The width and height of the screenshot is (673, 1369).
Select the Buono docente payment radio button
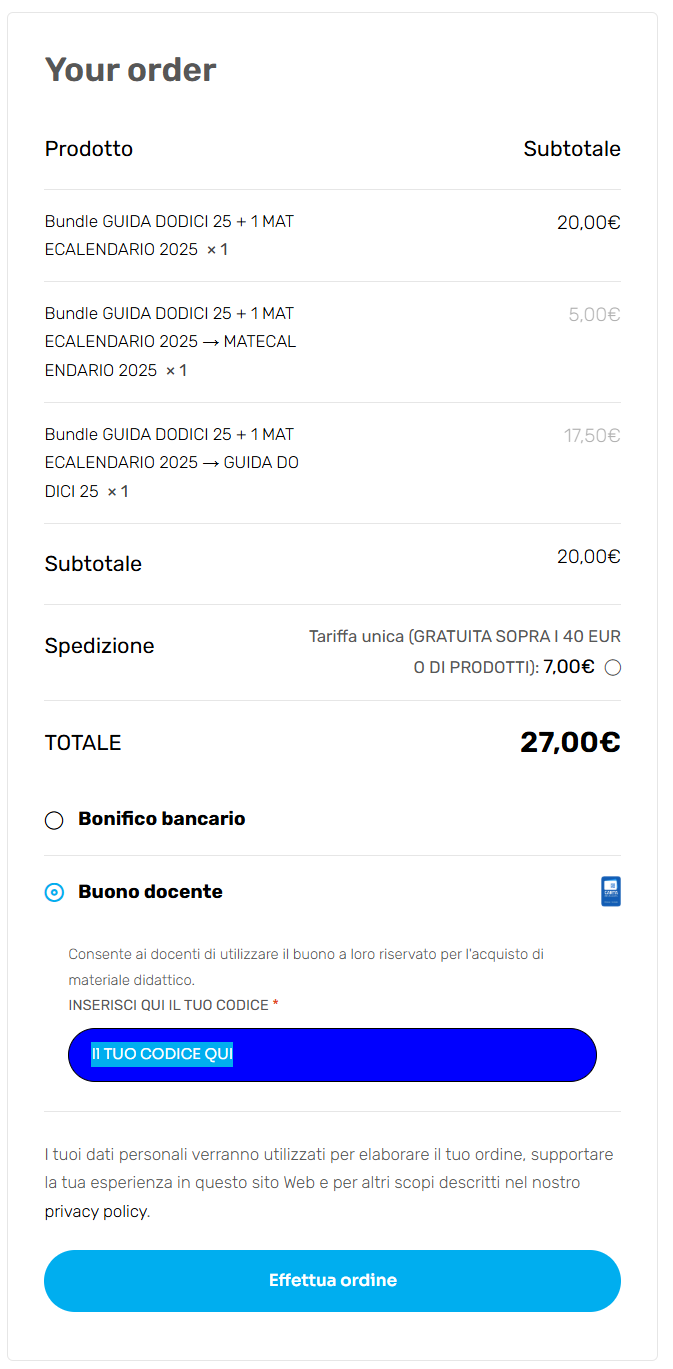pyautogui.click(x=54, y=892)
